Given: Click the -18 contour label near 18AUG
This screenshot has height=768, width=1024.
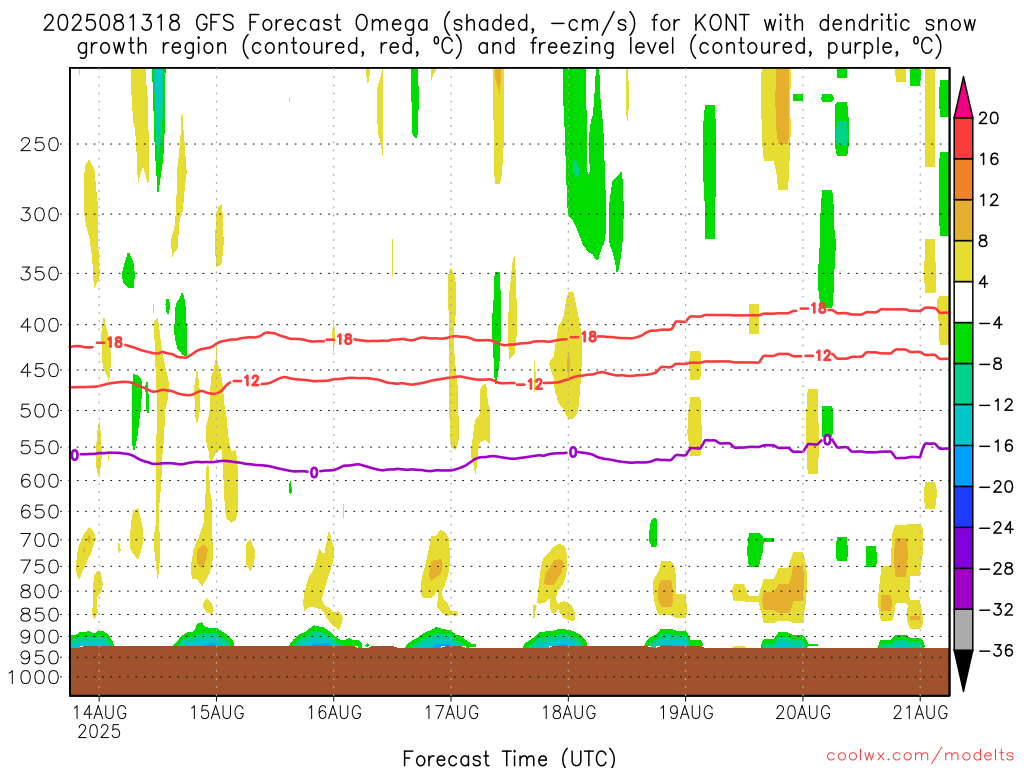Looking at the screenshot, I should pyautogui.click(x=583, y=337).
